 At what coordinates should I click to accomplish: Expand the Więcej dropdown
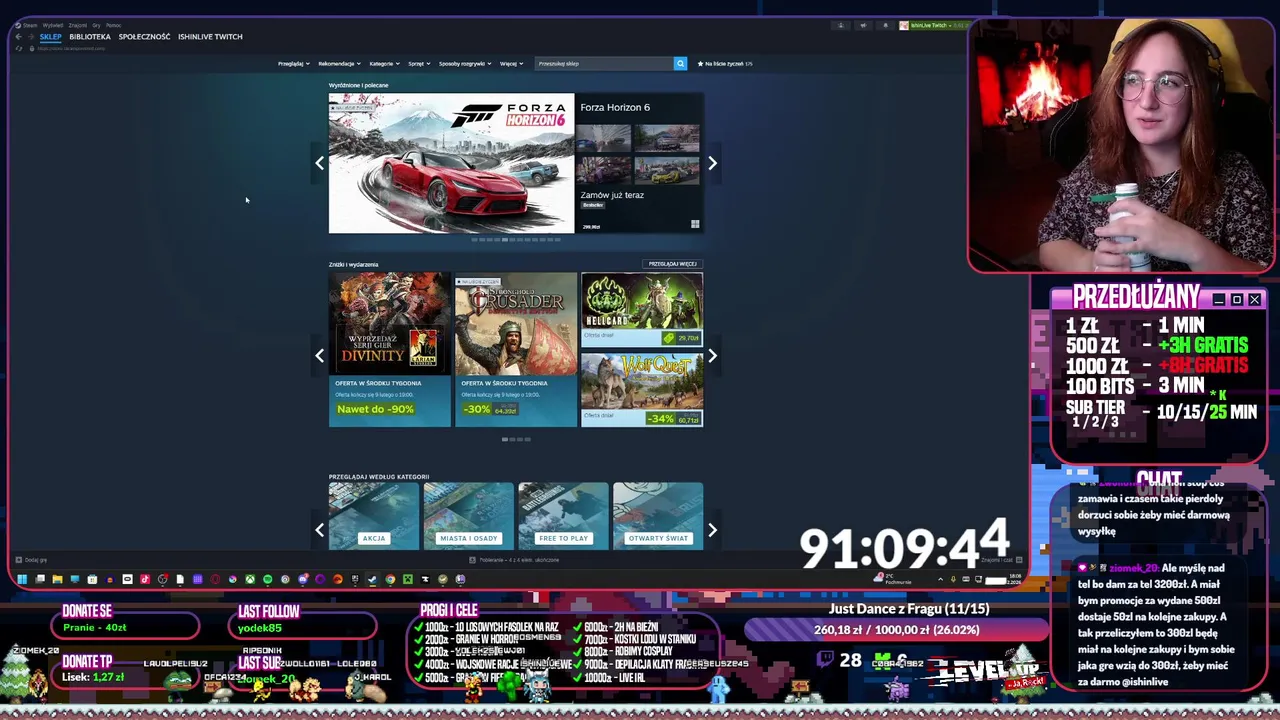511,63
